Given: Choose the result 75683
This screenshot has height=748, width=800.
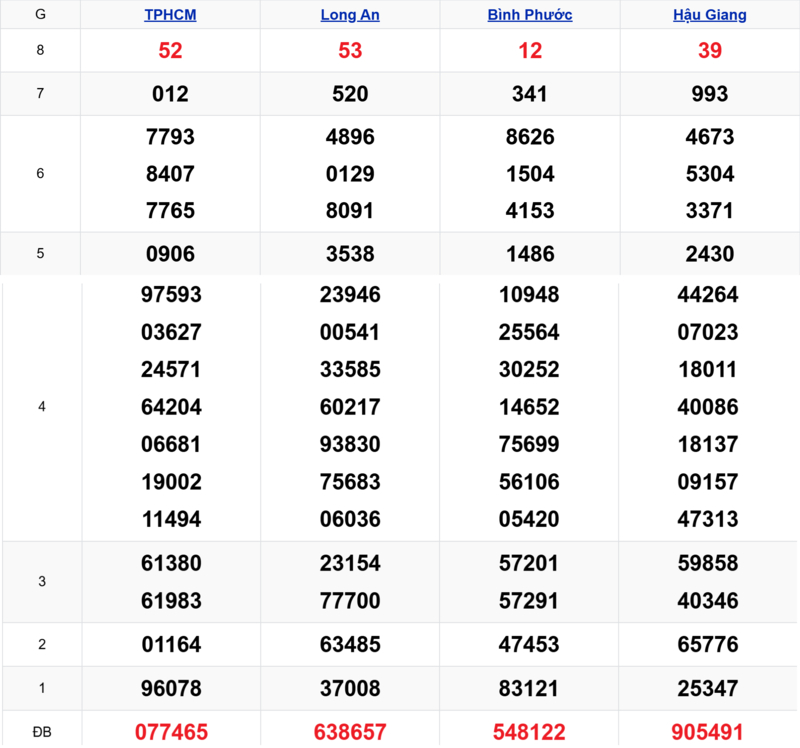Looking at the screenshot, I should (350, 482).
